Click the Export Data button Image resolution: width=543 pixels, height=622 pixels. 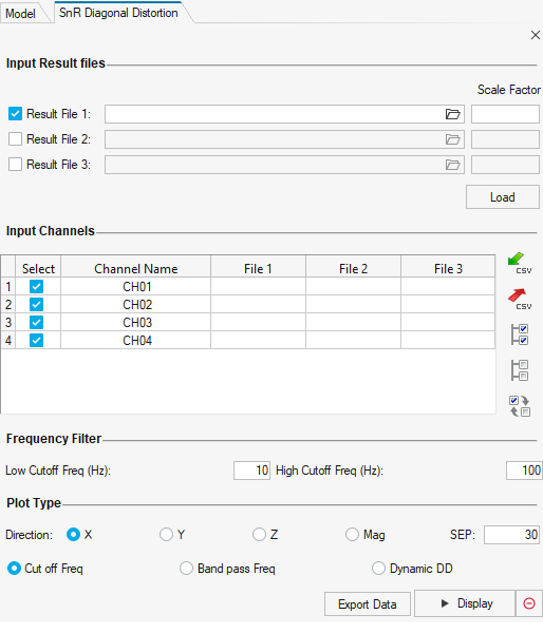click(x=367, y=604)
